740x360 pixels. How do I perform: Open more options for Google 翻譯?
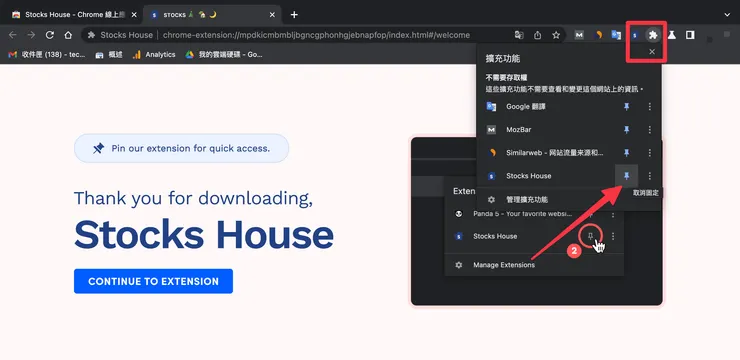pos(650,107)
